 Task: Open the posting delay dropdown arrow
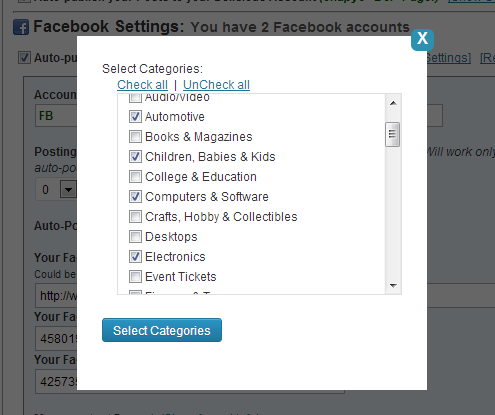coord(68,190)
